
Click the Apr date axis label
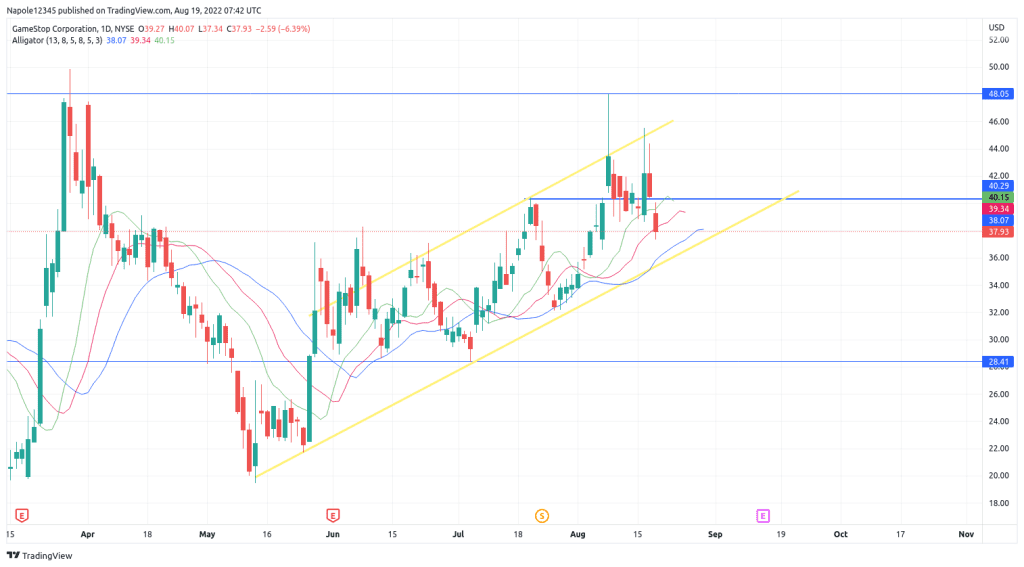click(x=88, y=534)
